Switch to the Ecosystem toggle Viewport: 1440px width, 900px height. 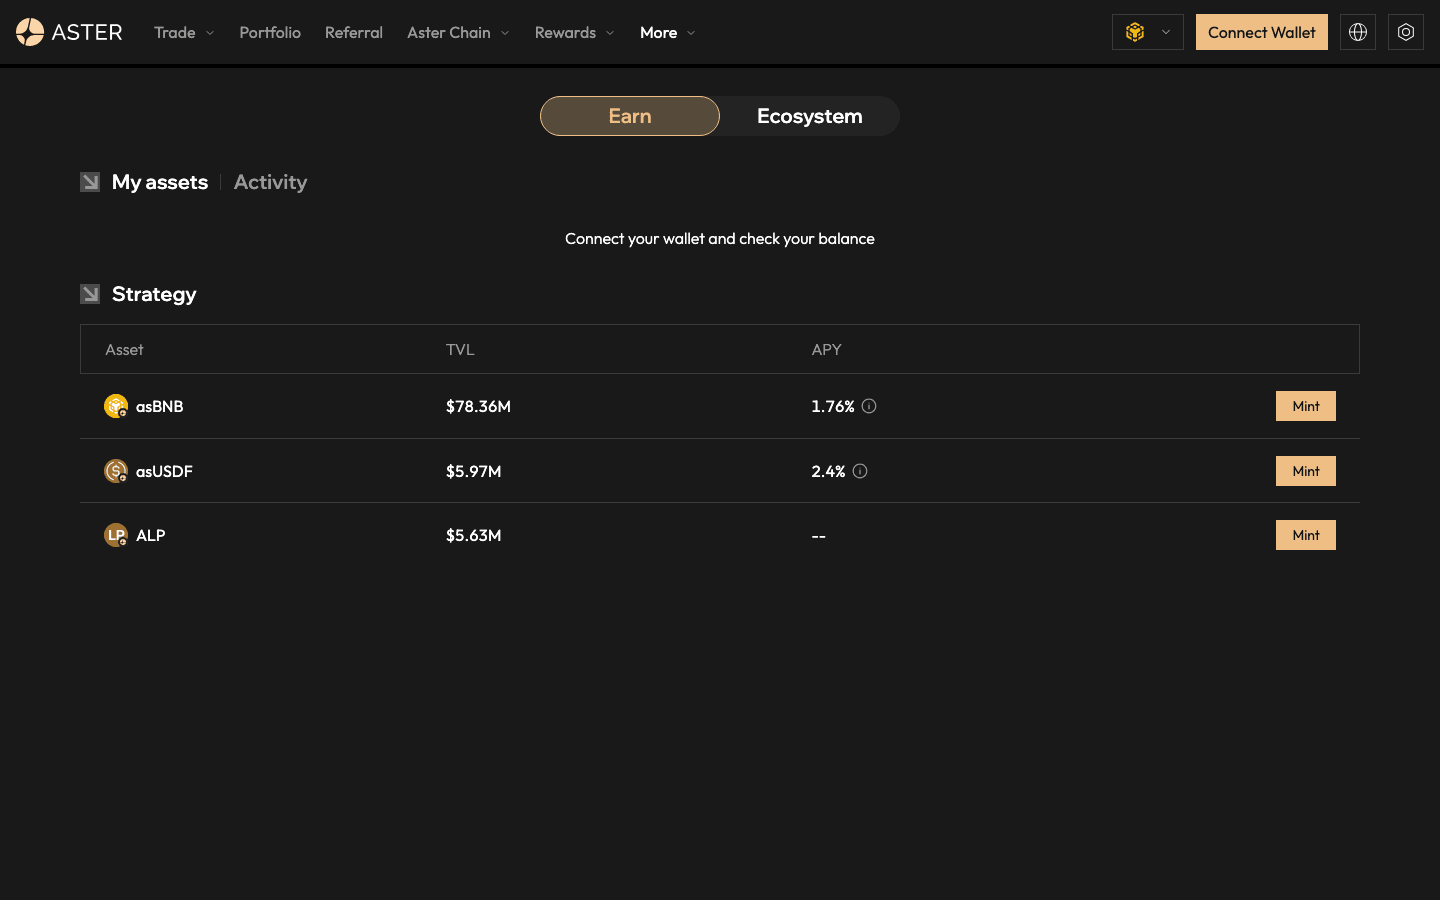[810, 116]
